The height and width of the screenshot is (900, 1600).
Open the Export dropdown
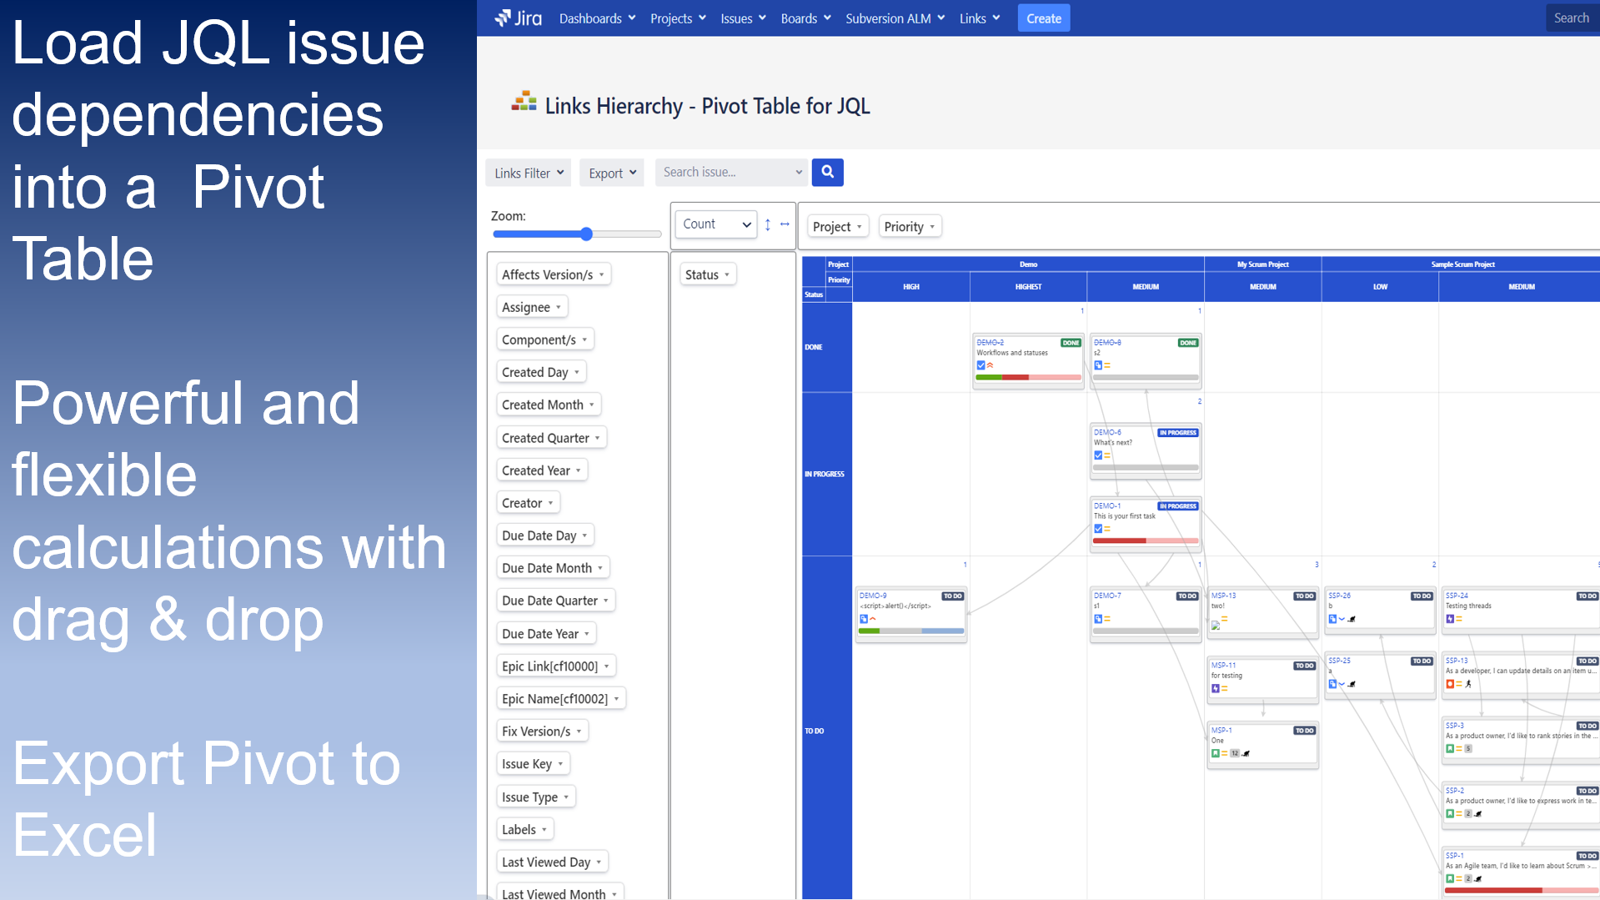tap(612, 173)
